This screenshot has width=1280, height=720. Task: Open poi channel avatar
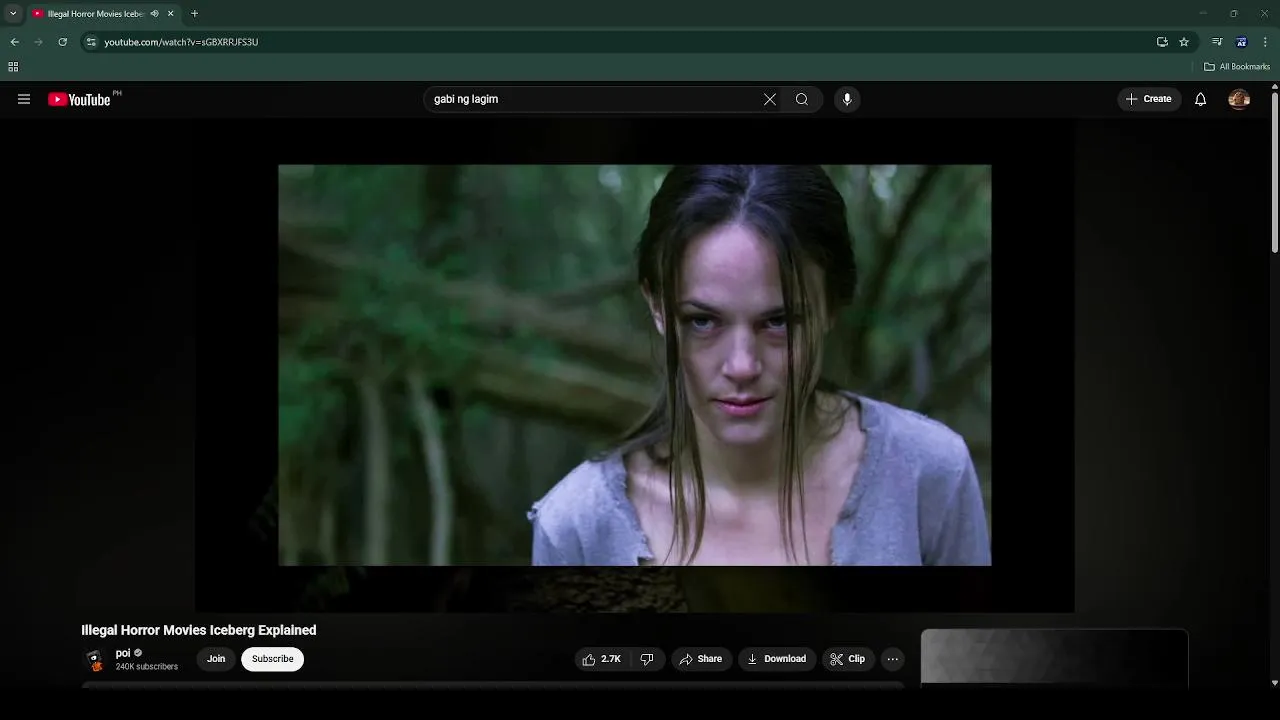(95, 659)
